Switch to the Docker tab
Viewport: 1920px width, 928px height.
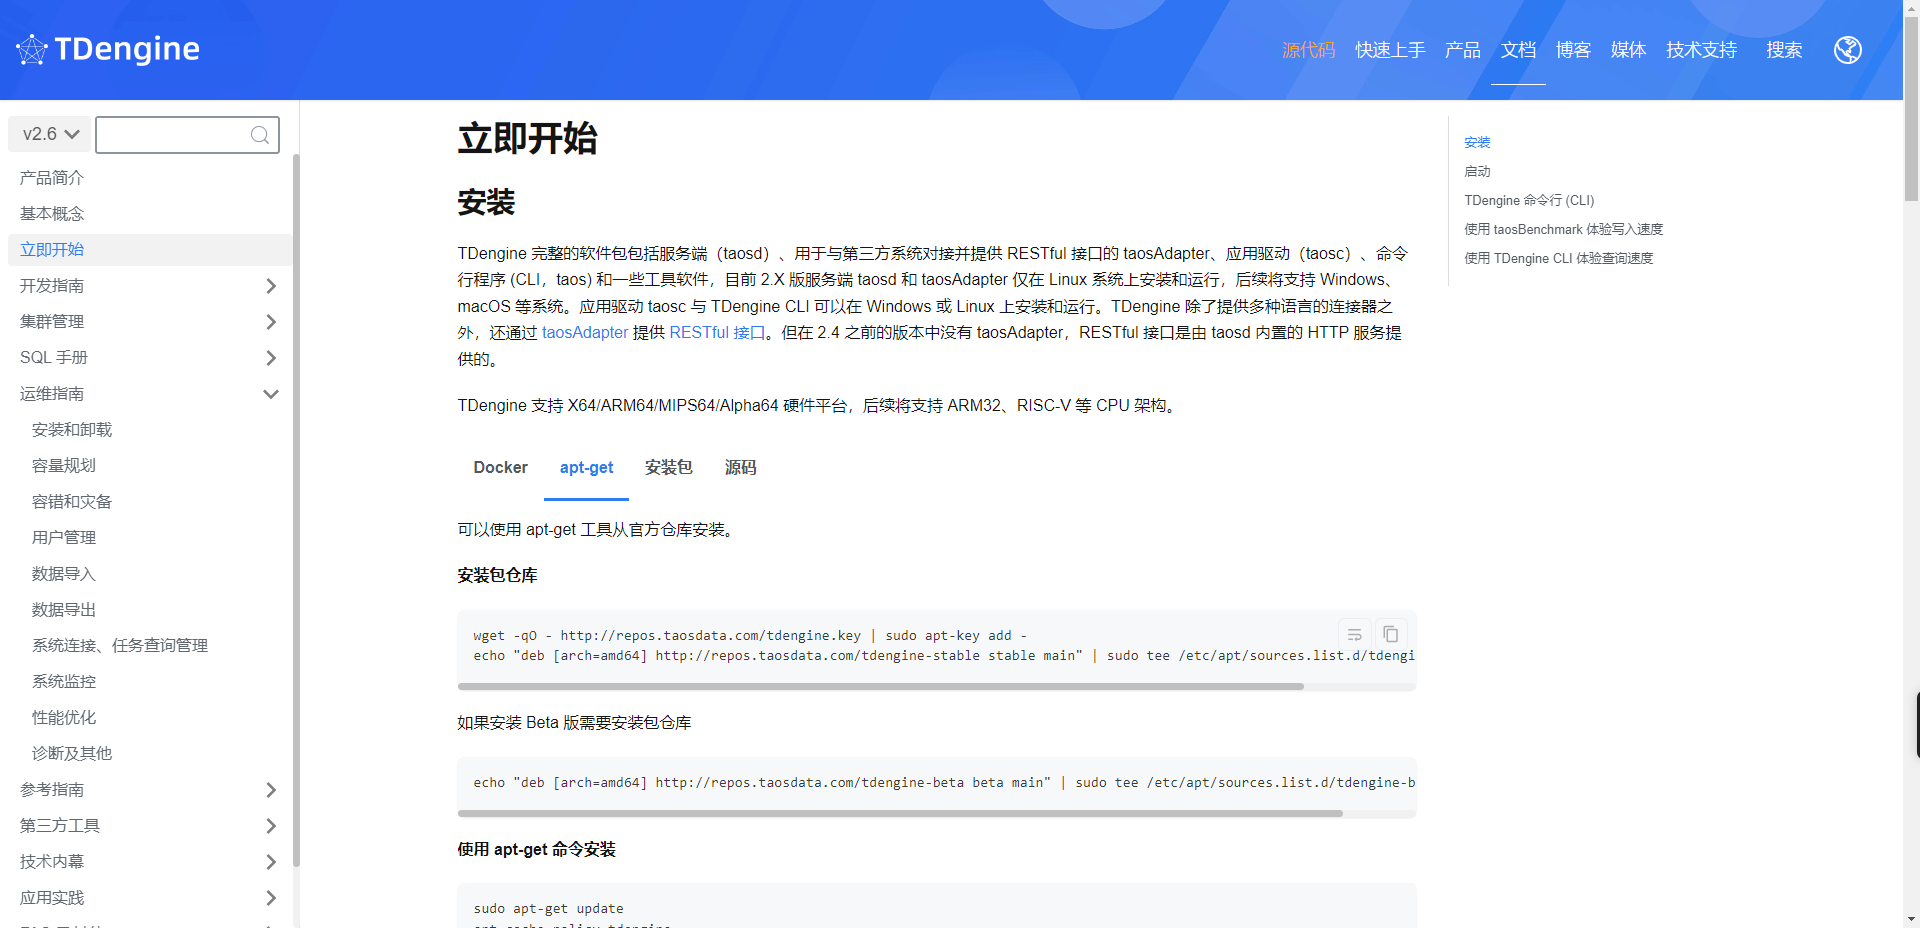pos(500,468)
